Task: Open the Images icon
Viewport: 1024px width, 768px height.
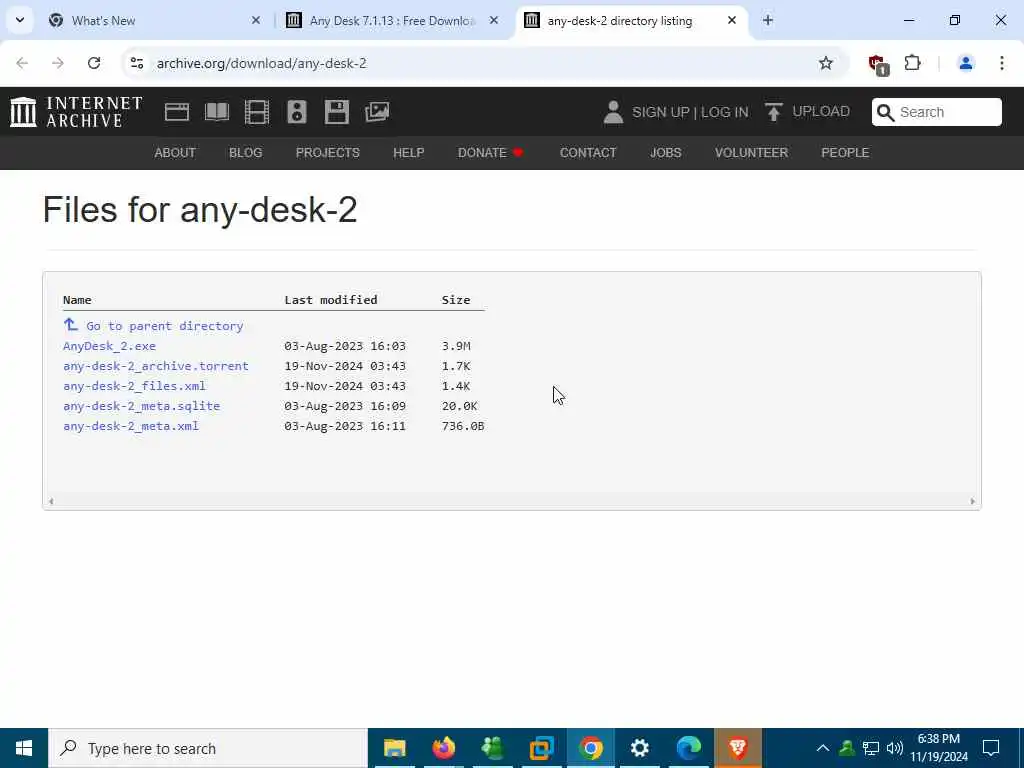Action: click(x=377, y=112)
